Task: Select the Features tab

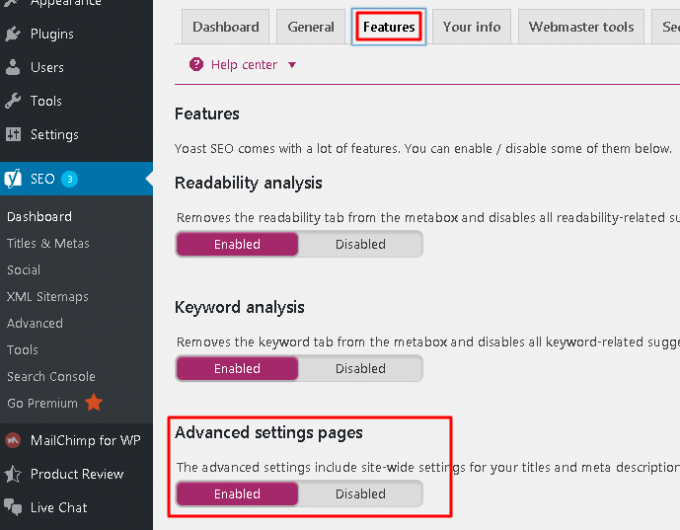Action: click(x=389, y=27)
